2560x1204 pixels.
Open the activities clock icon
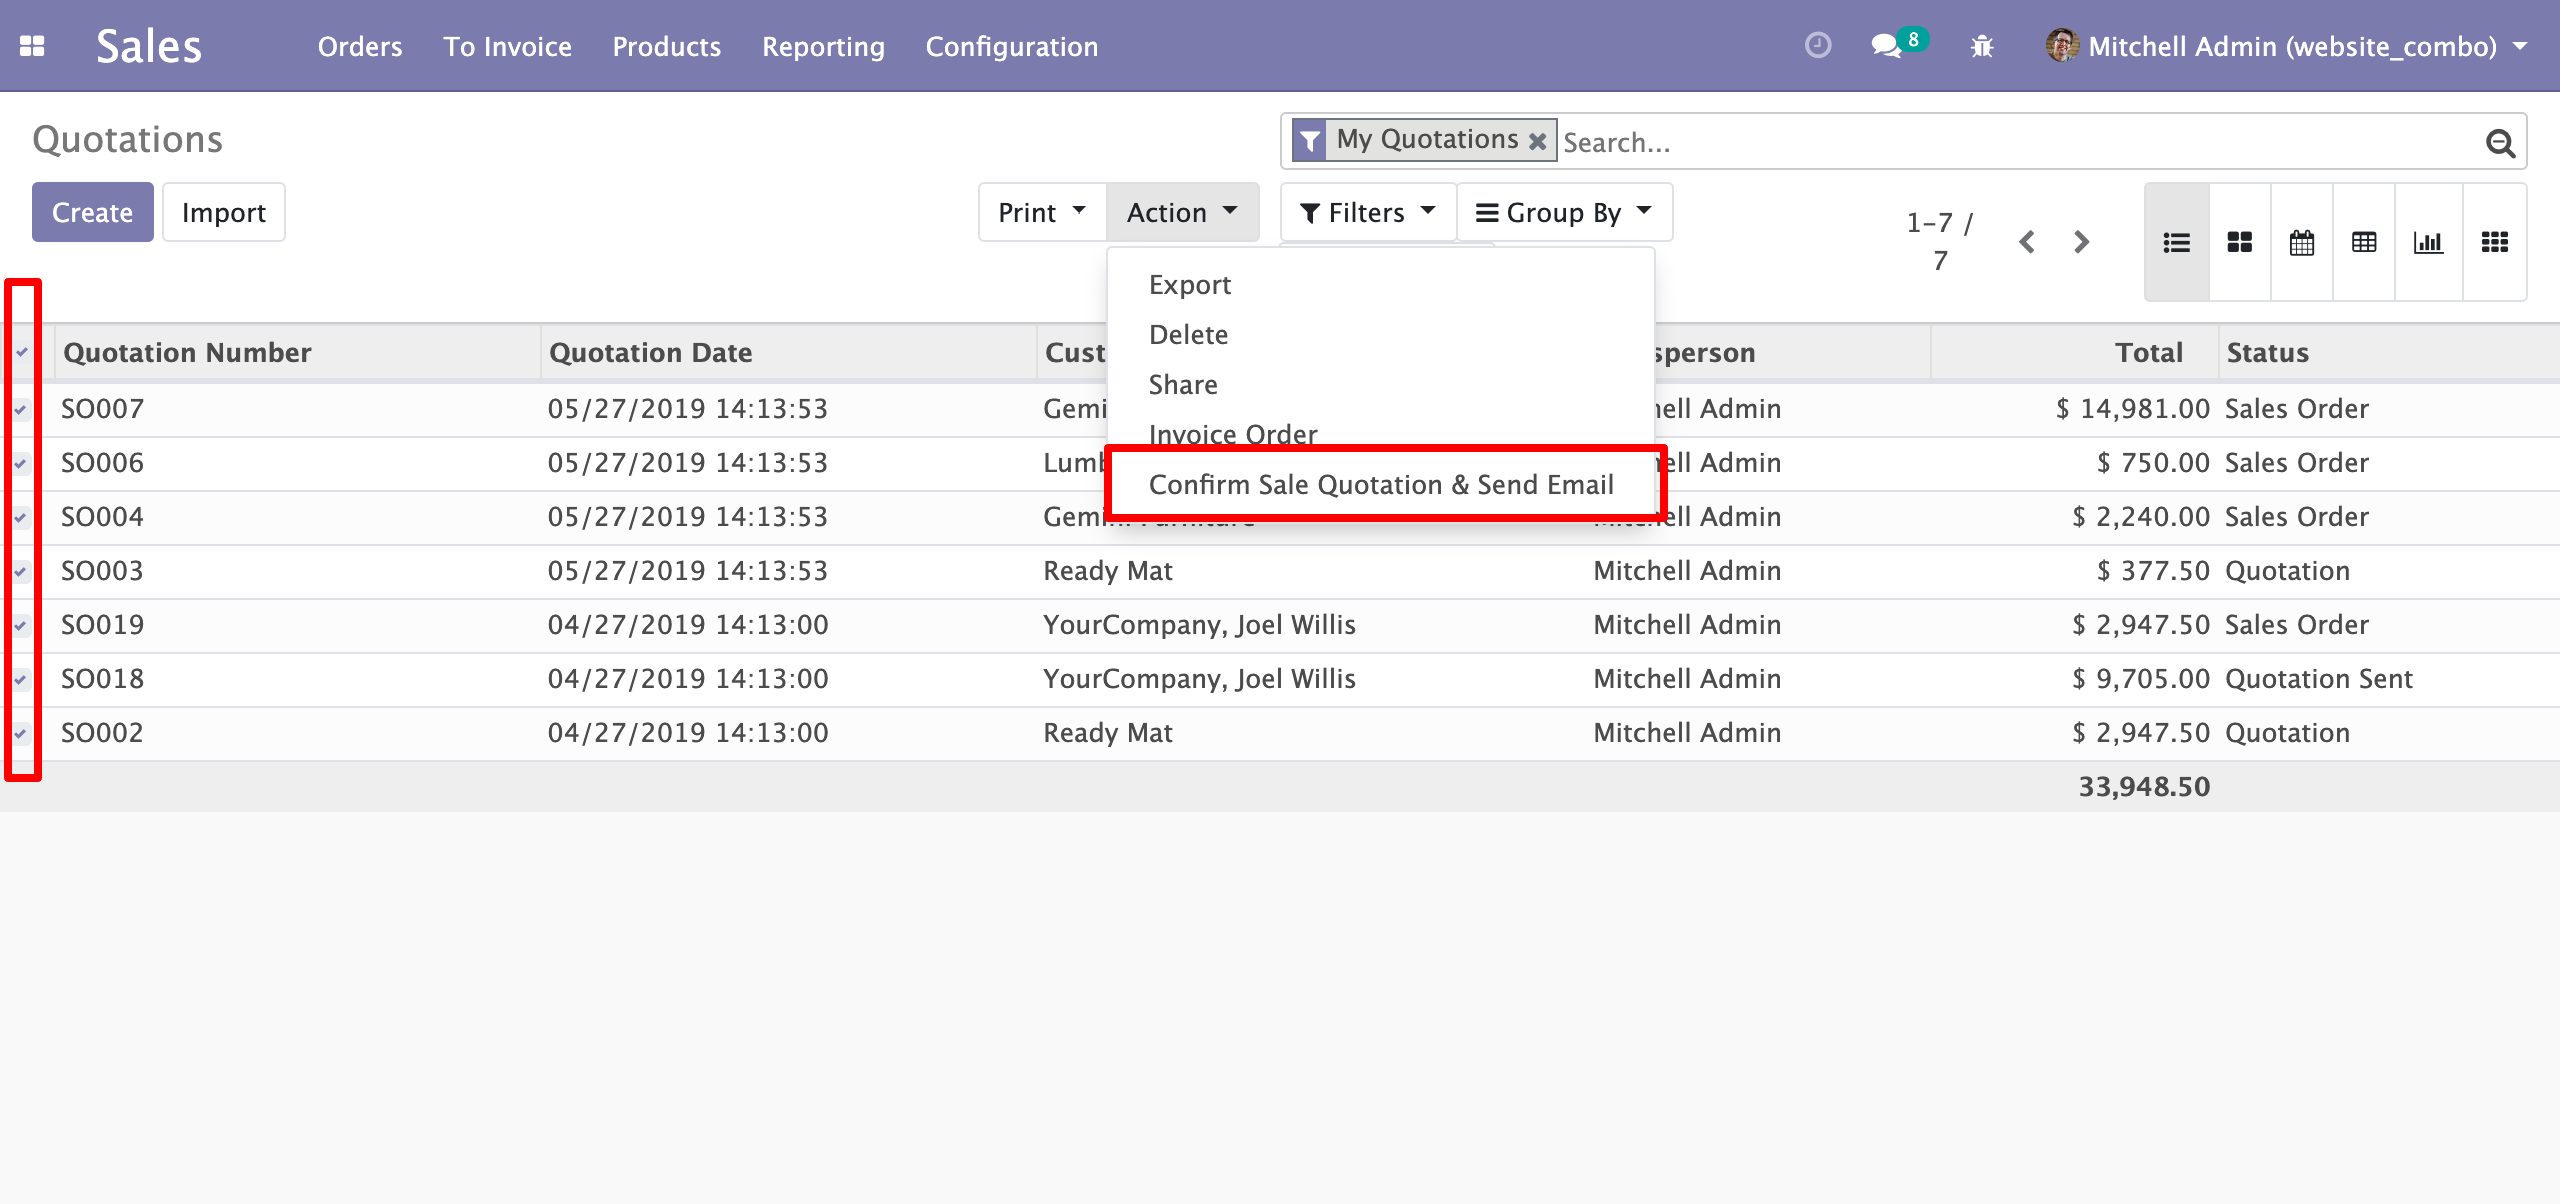pyautogui.click(x=1817, y=46)
